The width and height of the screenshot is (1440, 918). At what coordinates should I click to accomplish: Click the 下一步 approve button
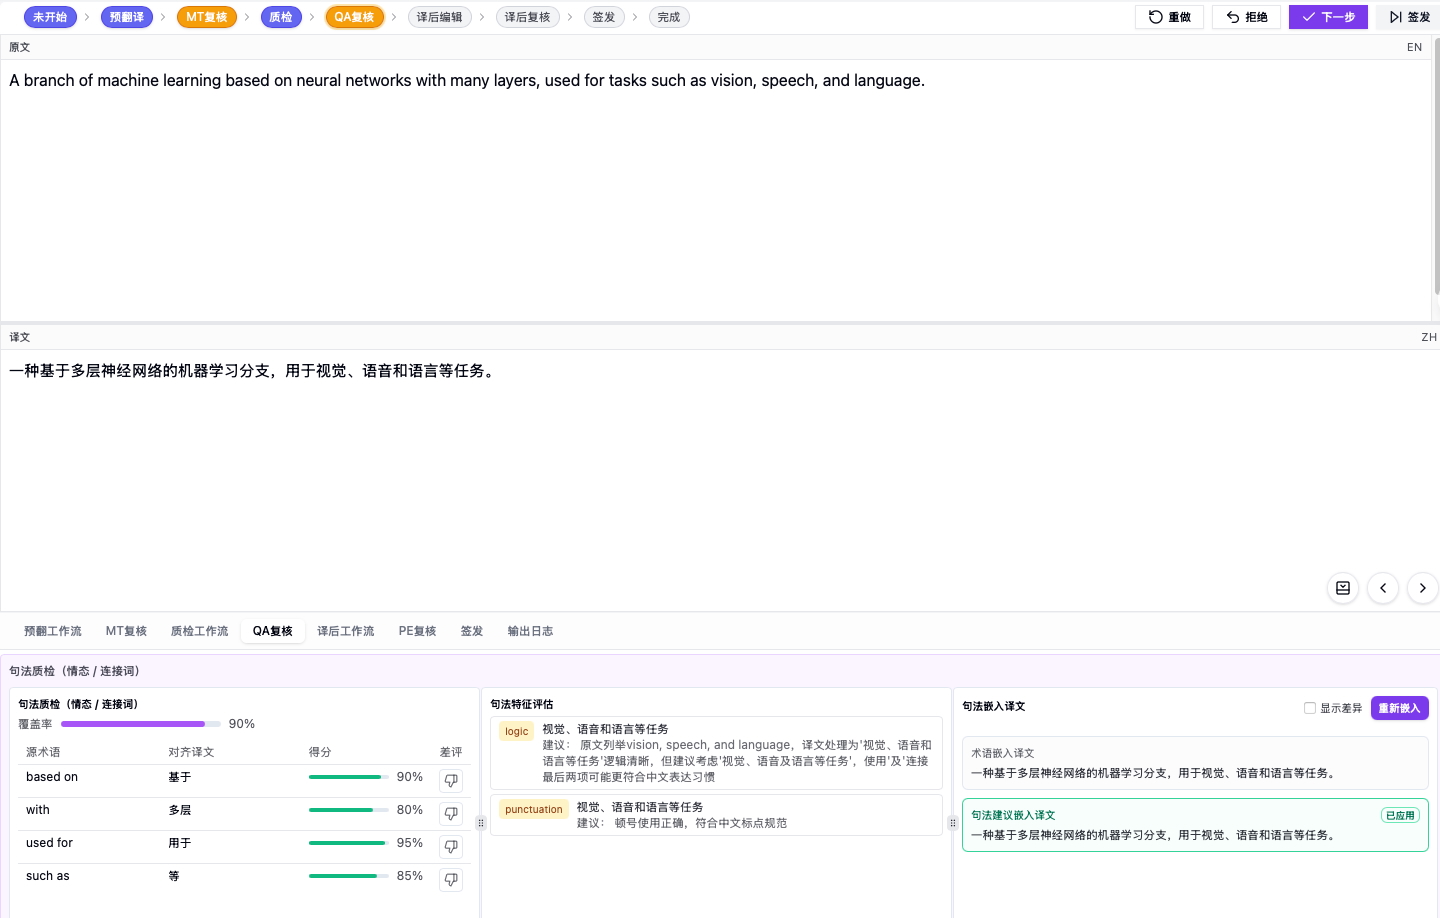pyautogui.click(x=1328, y=16)
